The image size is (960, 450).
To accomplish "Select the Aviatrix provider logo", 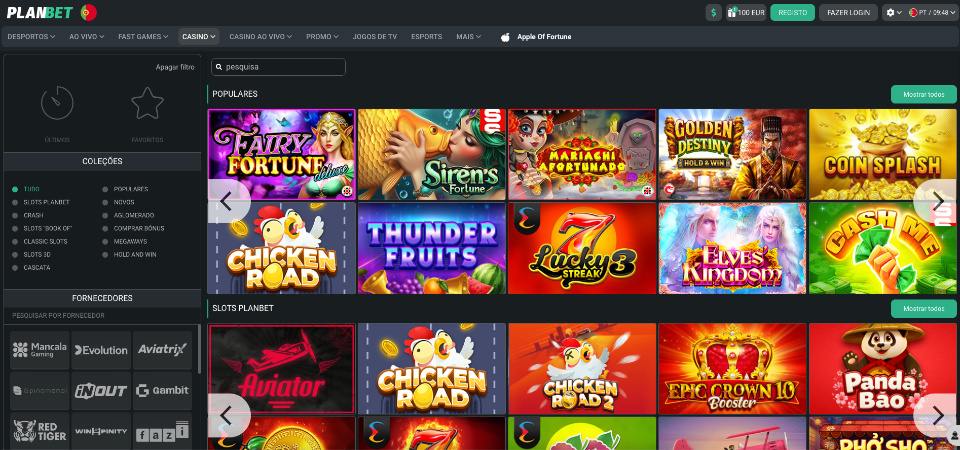I will pos(162,350).
